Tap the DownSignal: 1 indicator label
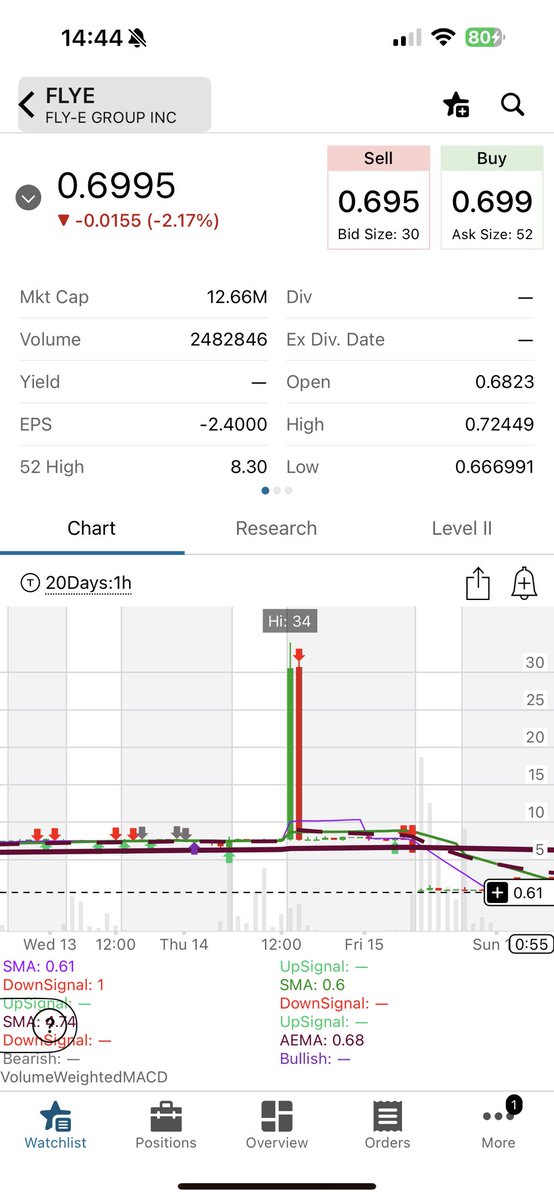The image size is (554, 1200). (54, 985)
